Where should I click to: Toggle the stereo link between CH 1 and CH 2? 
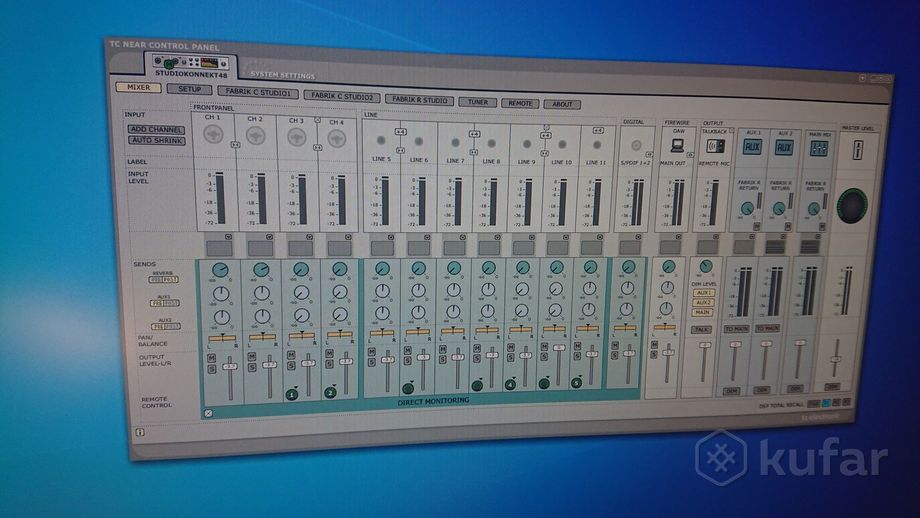click(235, 144)
